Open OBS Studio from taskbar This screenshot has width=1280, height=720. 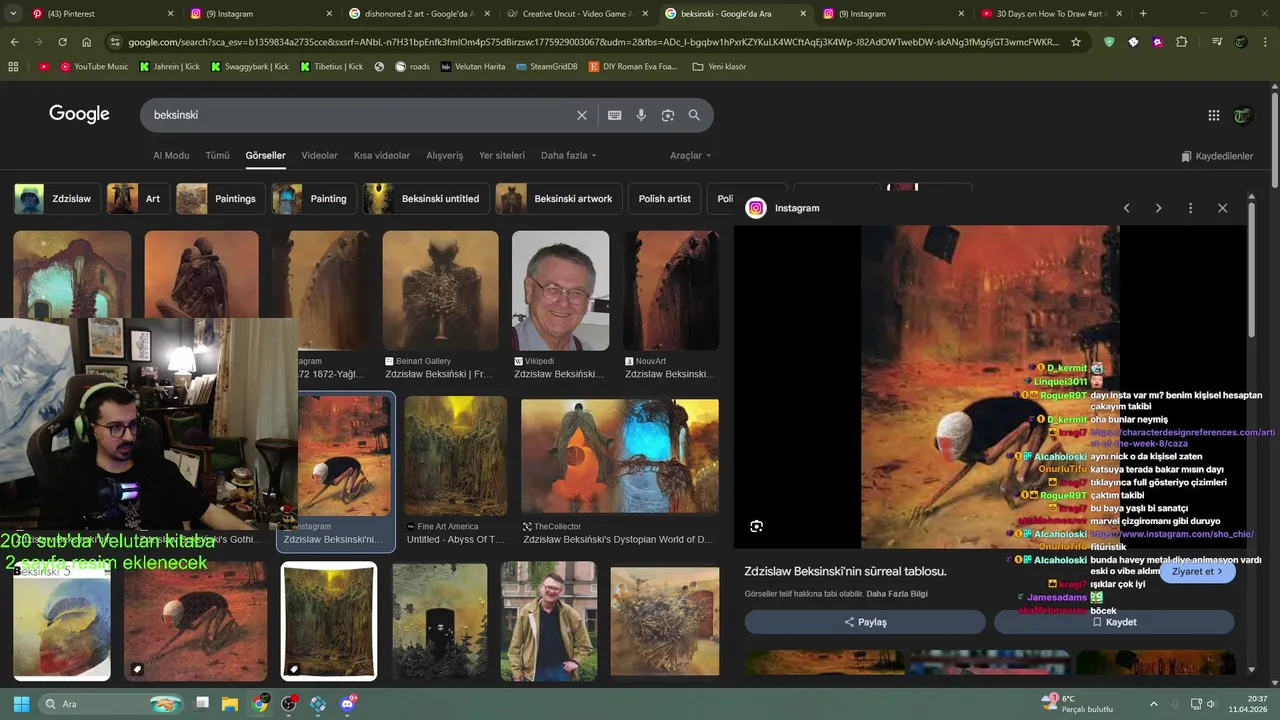(289, 704)
